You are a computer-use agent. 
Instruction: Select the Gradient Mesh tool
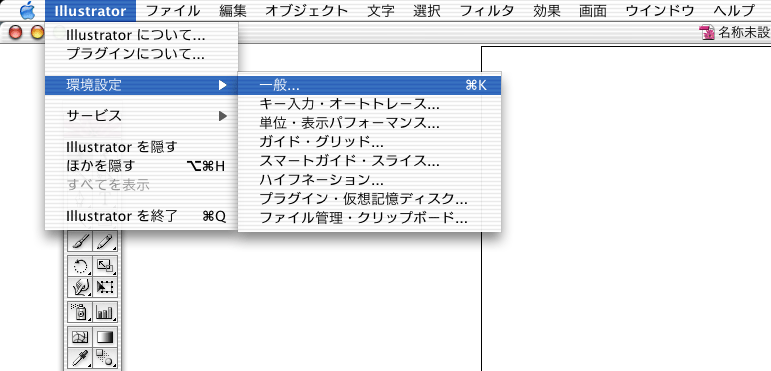coord(80,337)
